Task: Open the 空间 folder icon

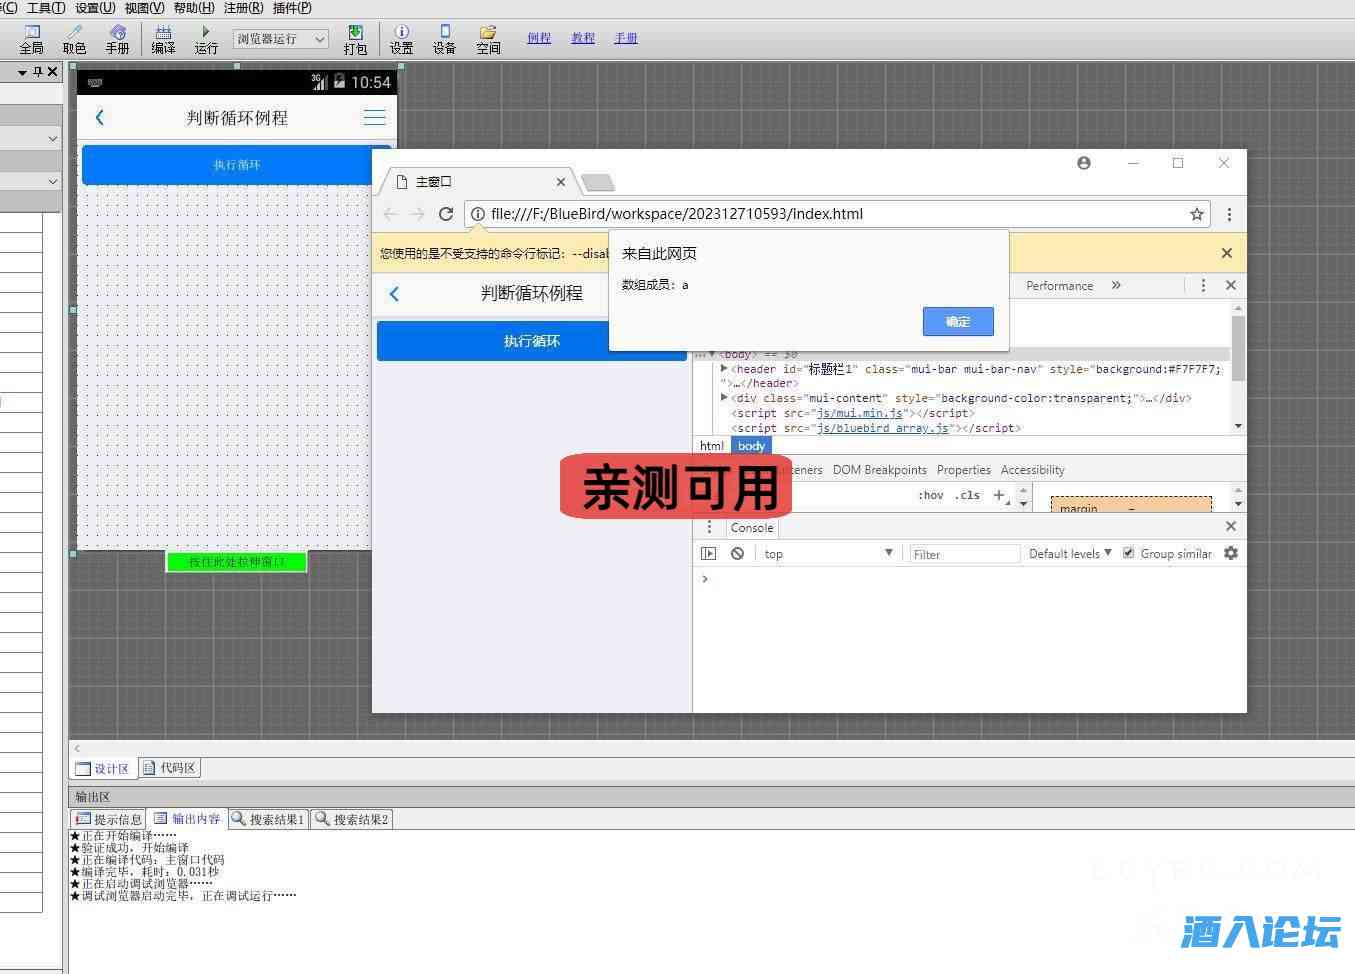Action: point(488,39)
